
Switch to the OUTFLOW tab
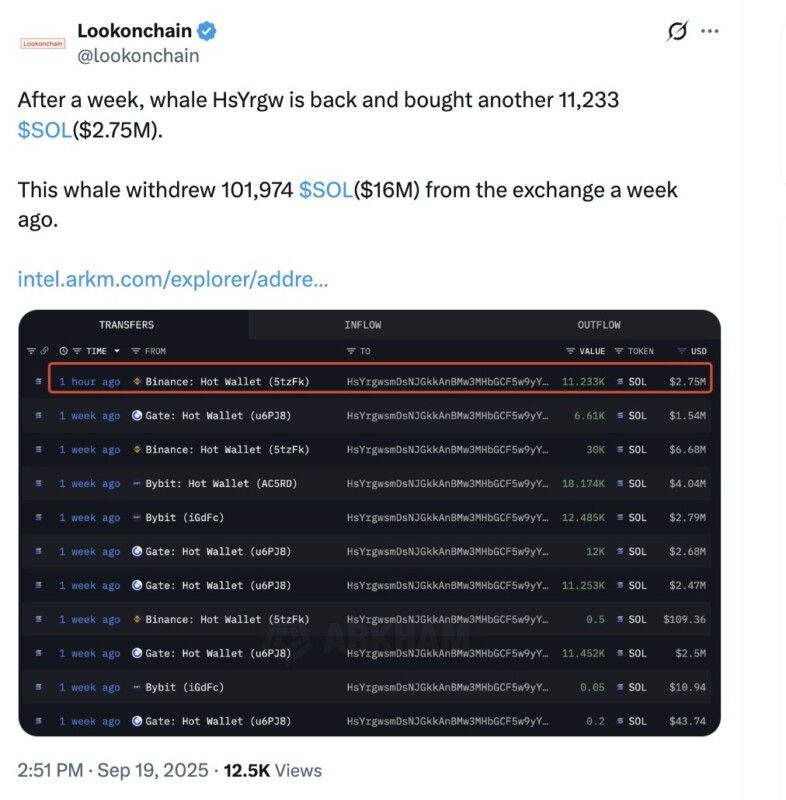(x=598, y=325)
